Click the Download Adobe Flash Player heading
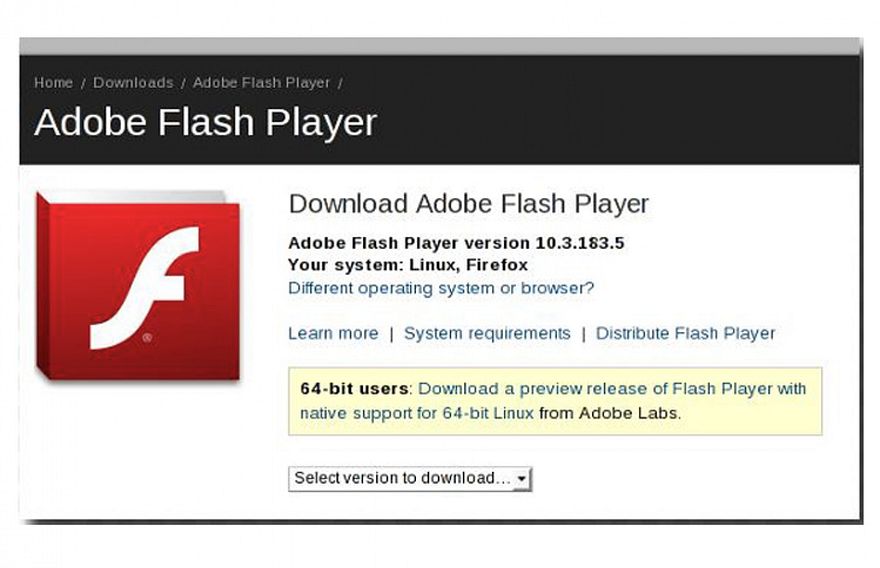The image size is (880, 568). pyautogui.click(x=469, y=204)
